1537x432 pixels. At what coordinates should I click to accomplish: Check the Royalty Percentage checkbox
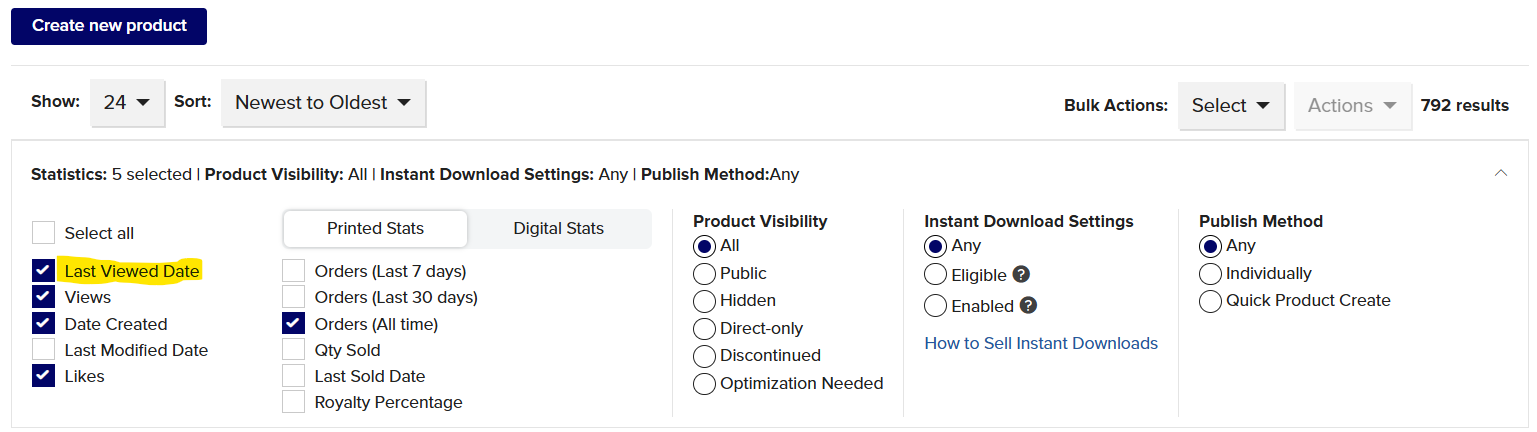293,402
